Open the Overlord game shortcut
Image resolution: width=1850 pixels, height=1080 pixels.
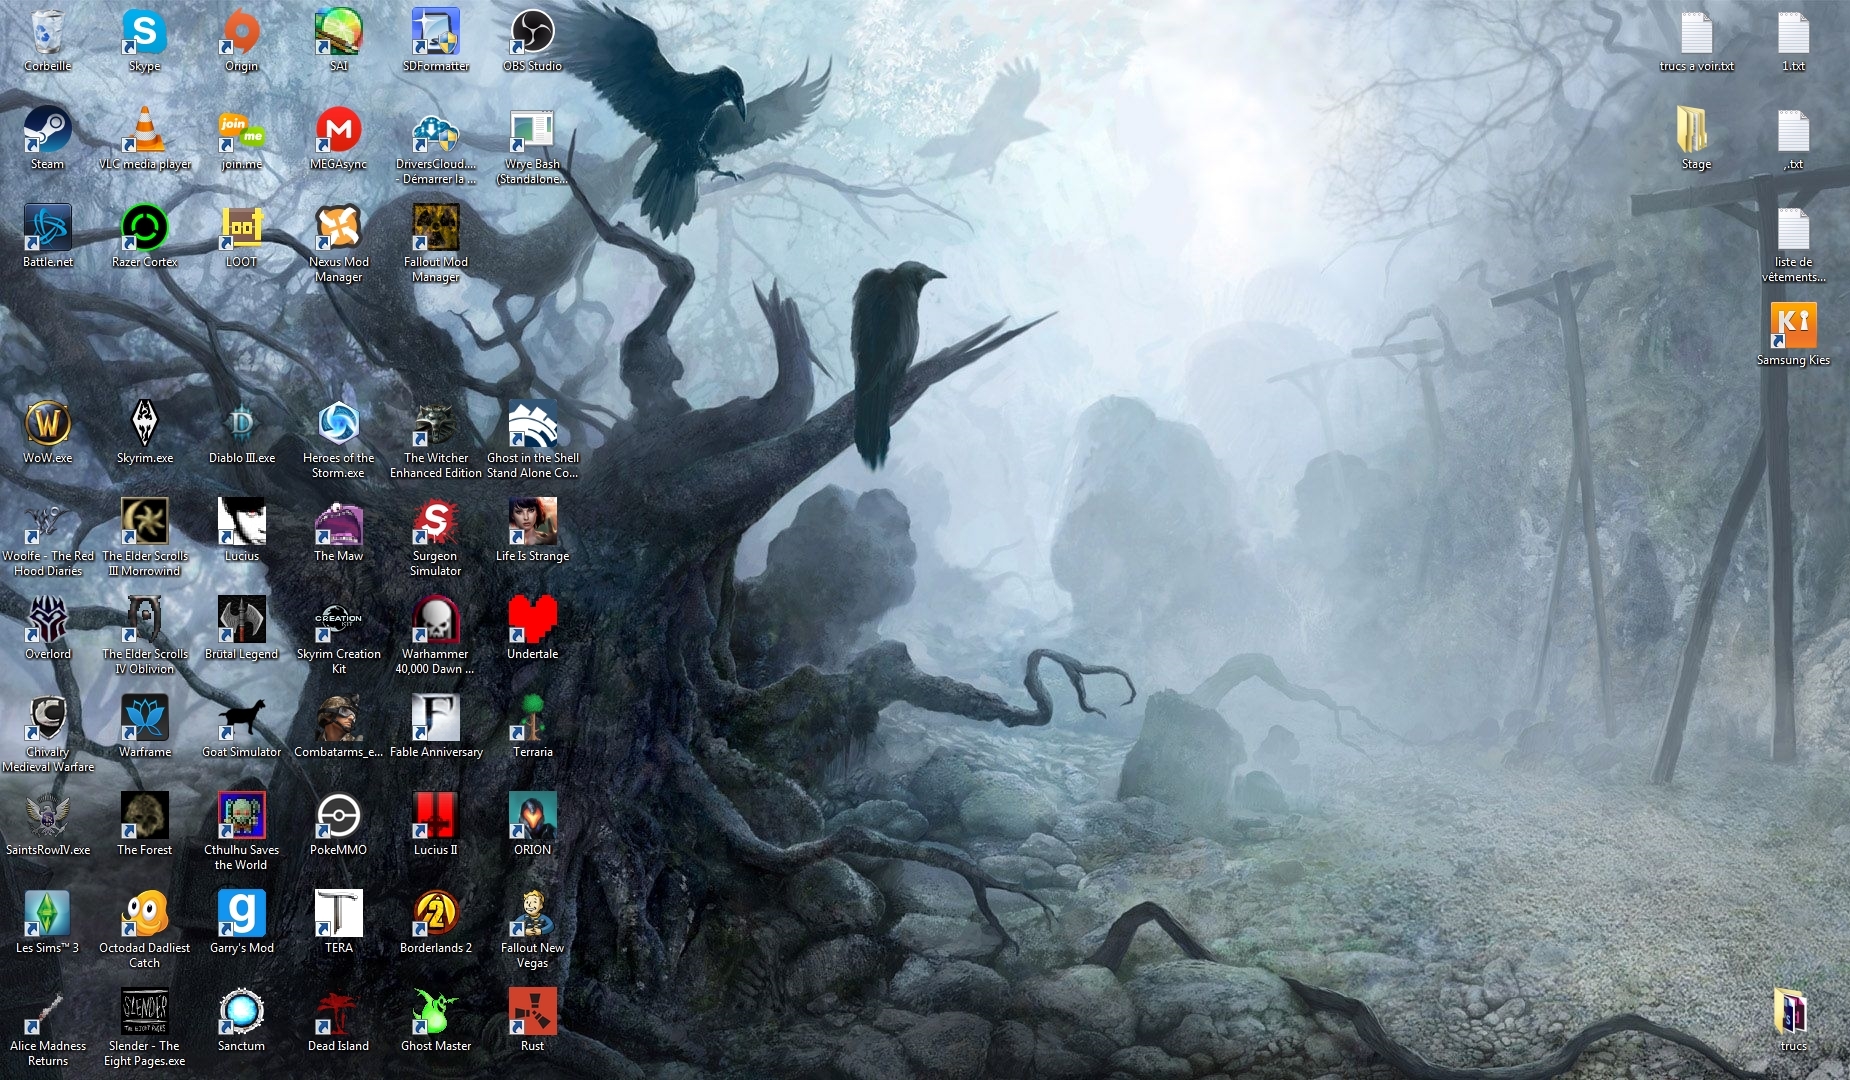pyautogui.click(x=47, y=620)
